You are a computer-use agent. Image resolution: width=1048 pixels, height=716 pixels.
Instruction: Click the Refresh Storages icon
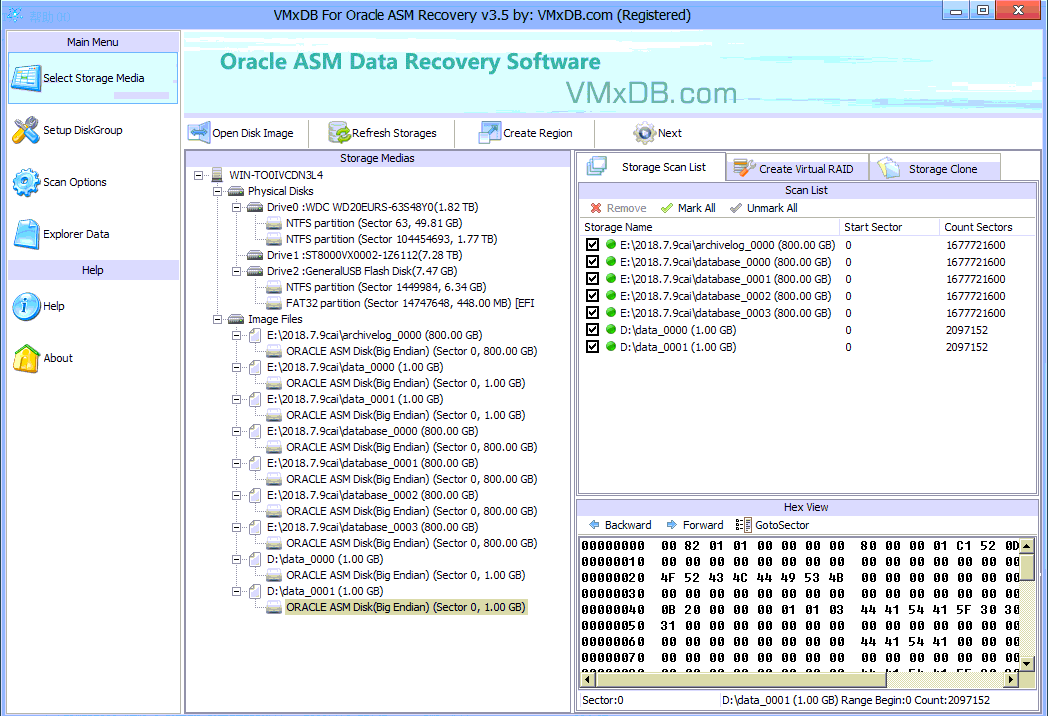[340, 132]
